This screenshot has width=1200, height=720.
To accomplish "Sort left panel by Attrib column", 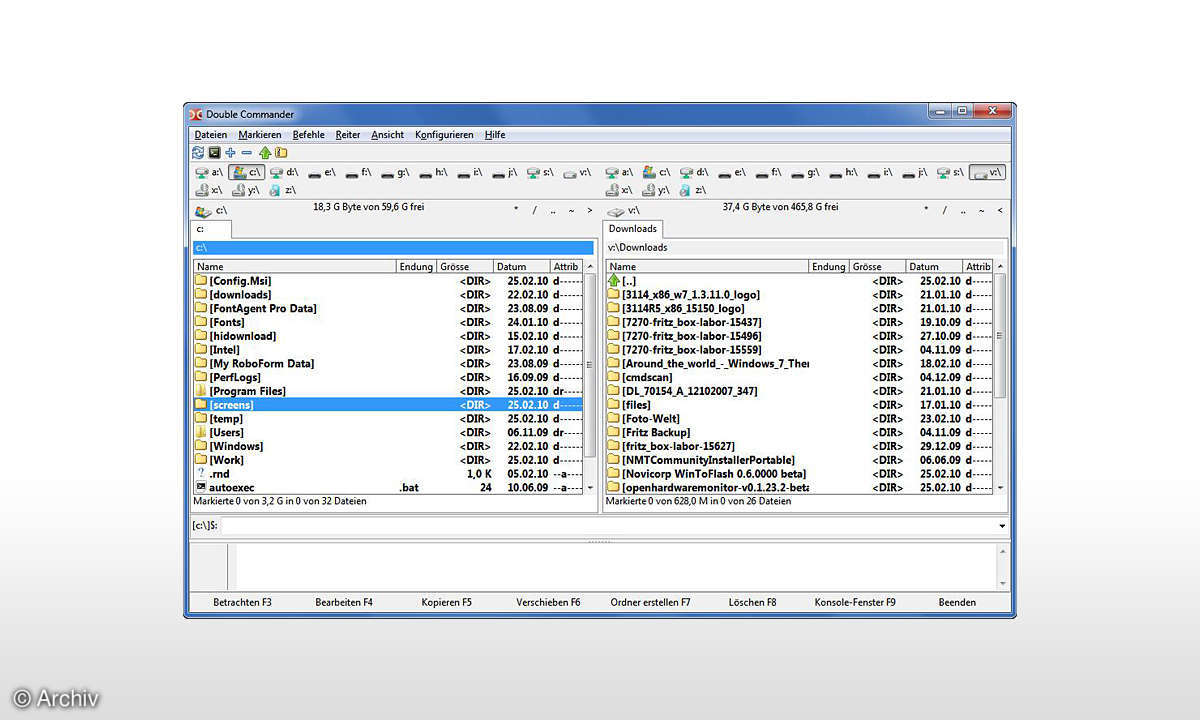I will 566,267.
